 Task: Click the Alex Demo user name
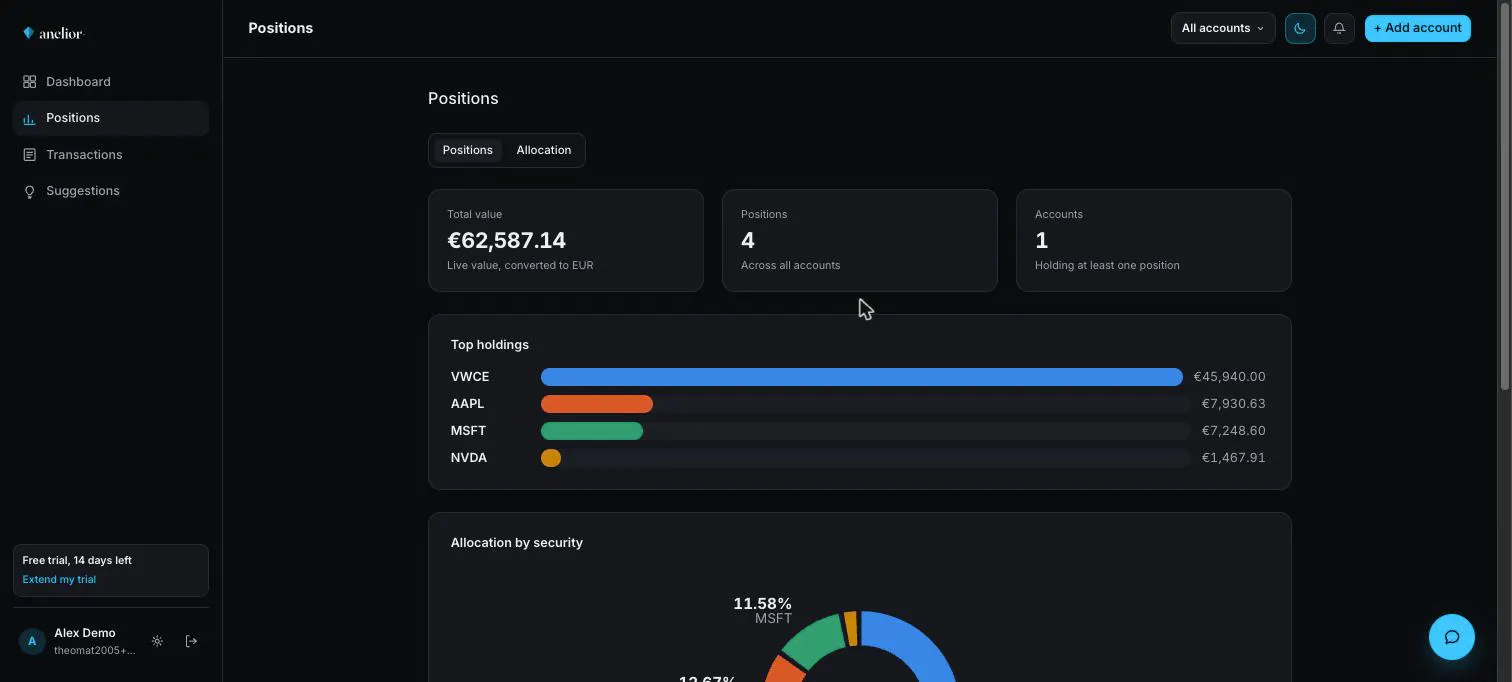[85, 633]
